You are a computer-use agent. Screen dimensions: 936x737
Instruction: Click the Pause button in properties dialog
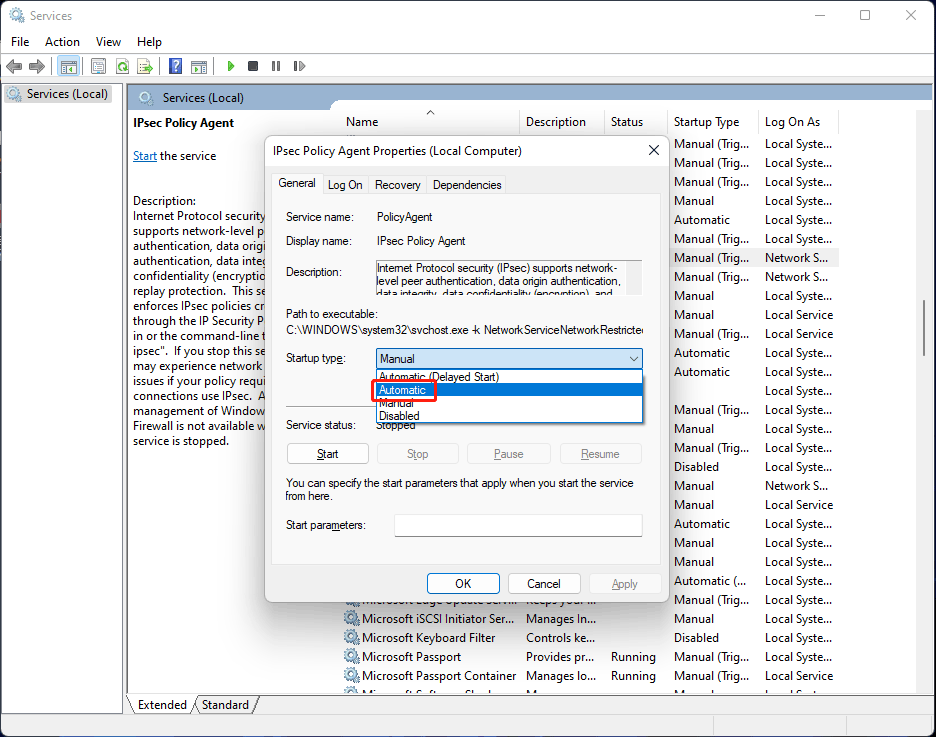click(x=509, y=454)
